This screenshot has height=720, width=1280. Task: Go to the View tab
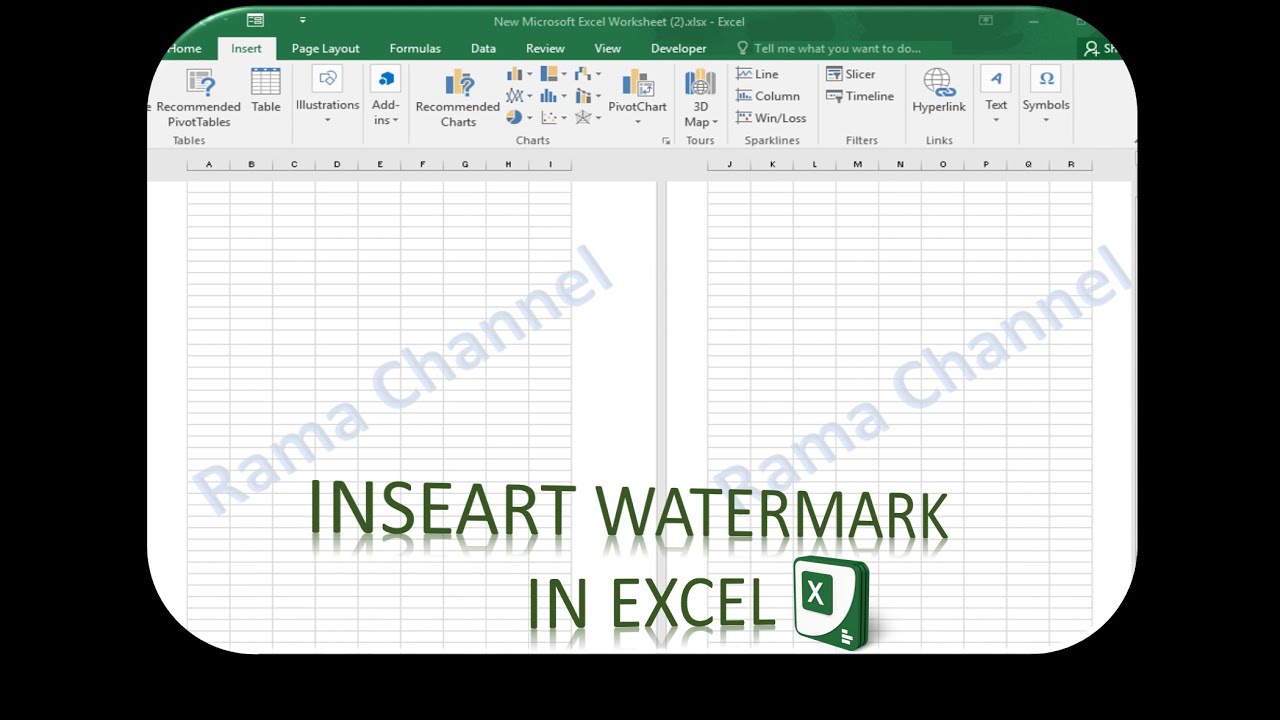click(607, 48)
